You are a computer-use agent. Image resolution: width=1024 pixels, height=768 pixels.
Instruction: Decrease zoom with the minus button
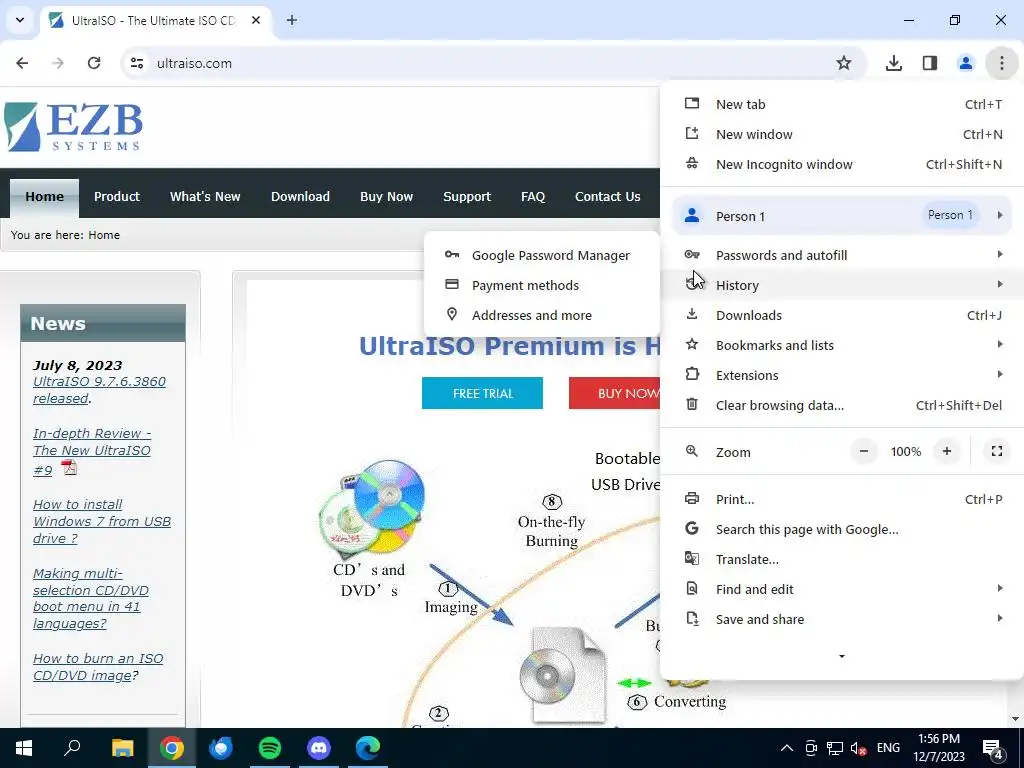pyautogui.click(x=864, y=451)
